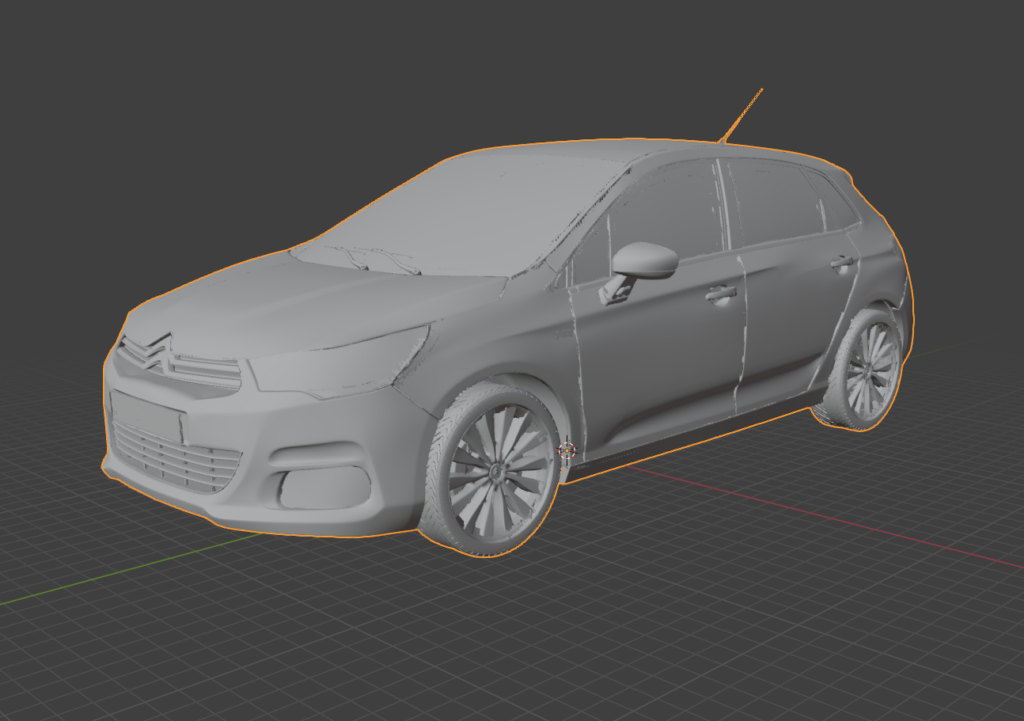The image size is (1024, 721).
Task: Click the windshield wipers
Action: (376, 259)
